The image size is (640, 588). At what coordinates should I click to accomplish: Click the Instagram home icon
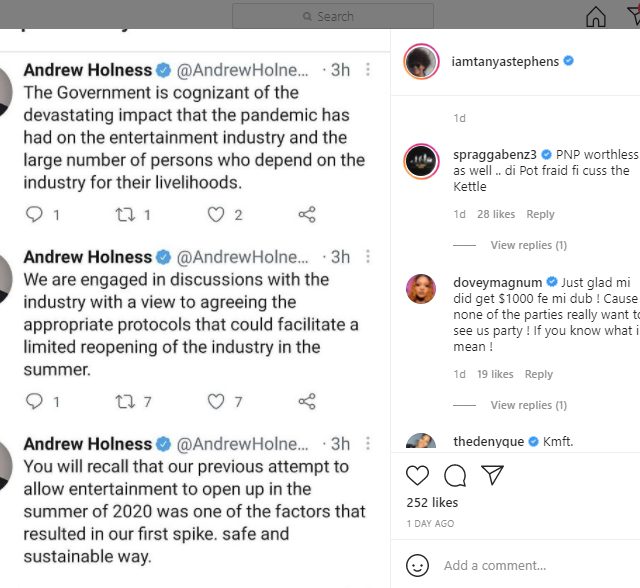coord(596,17)
